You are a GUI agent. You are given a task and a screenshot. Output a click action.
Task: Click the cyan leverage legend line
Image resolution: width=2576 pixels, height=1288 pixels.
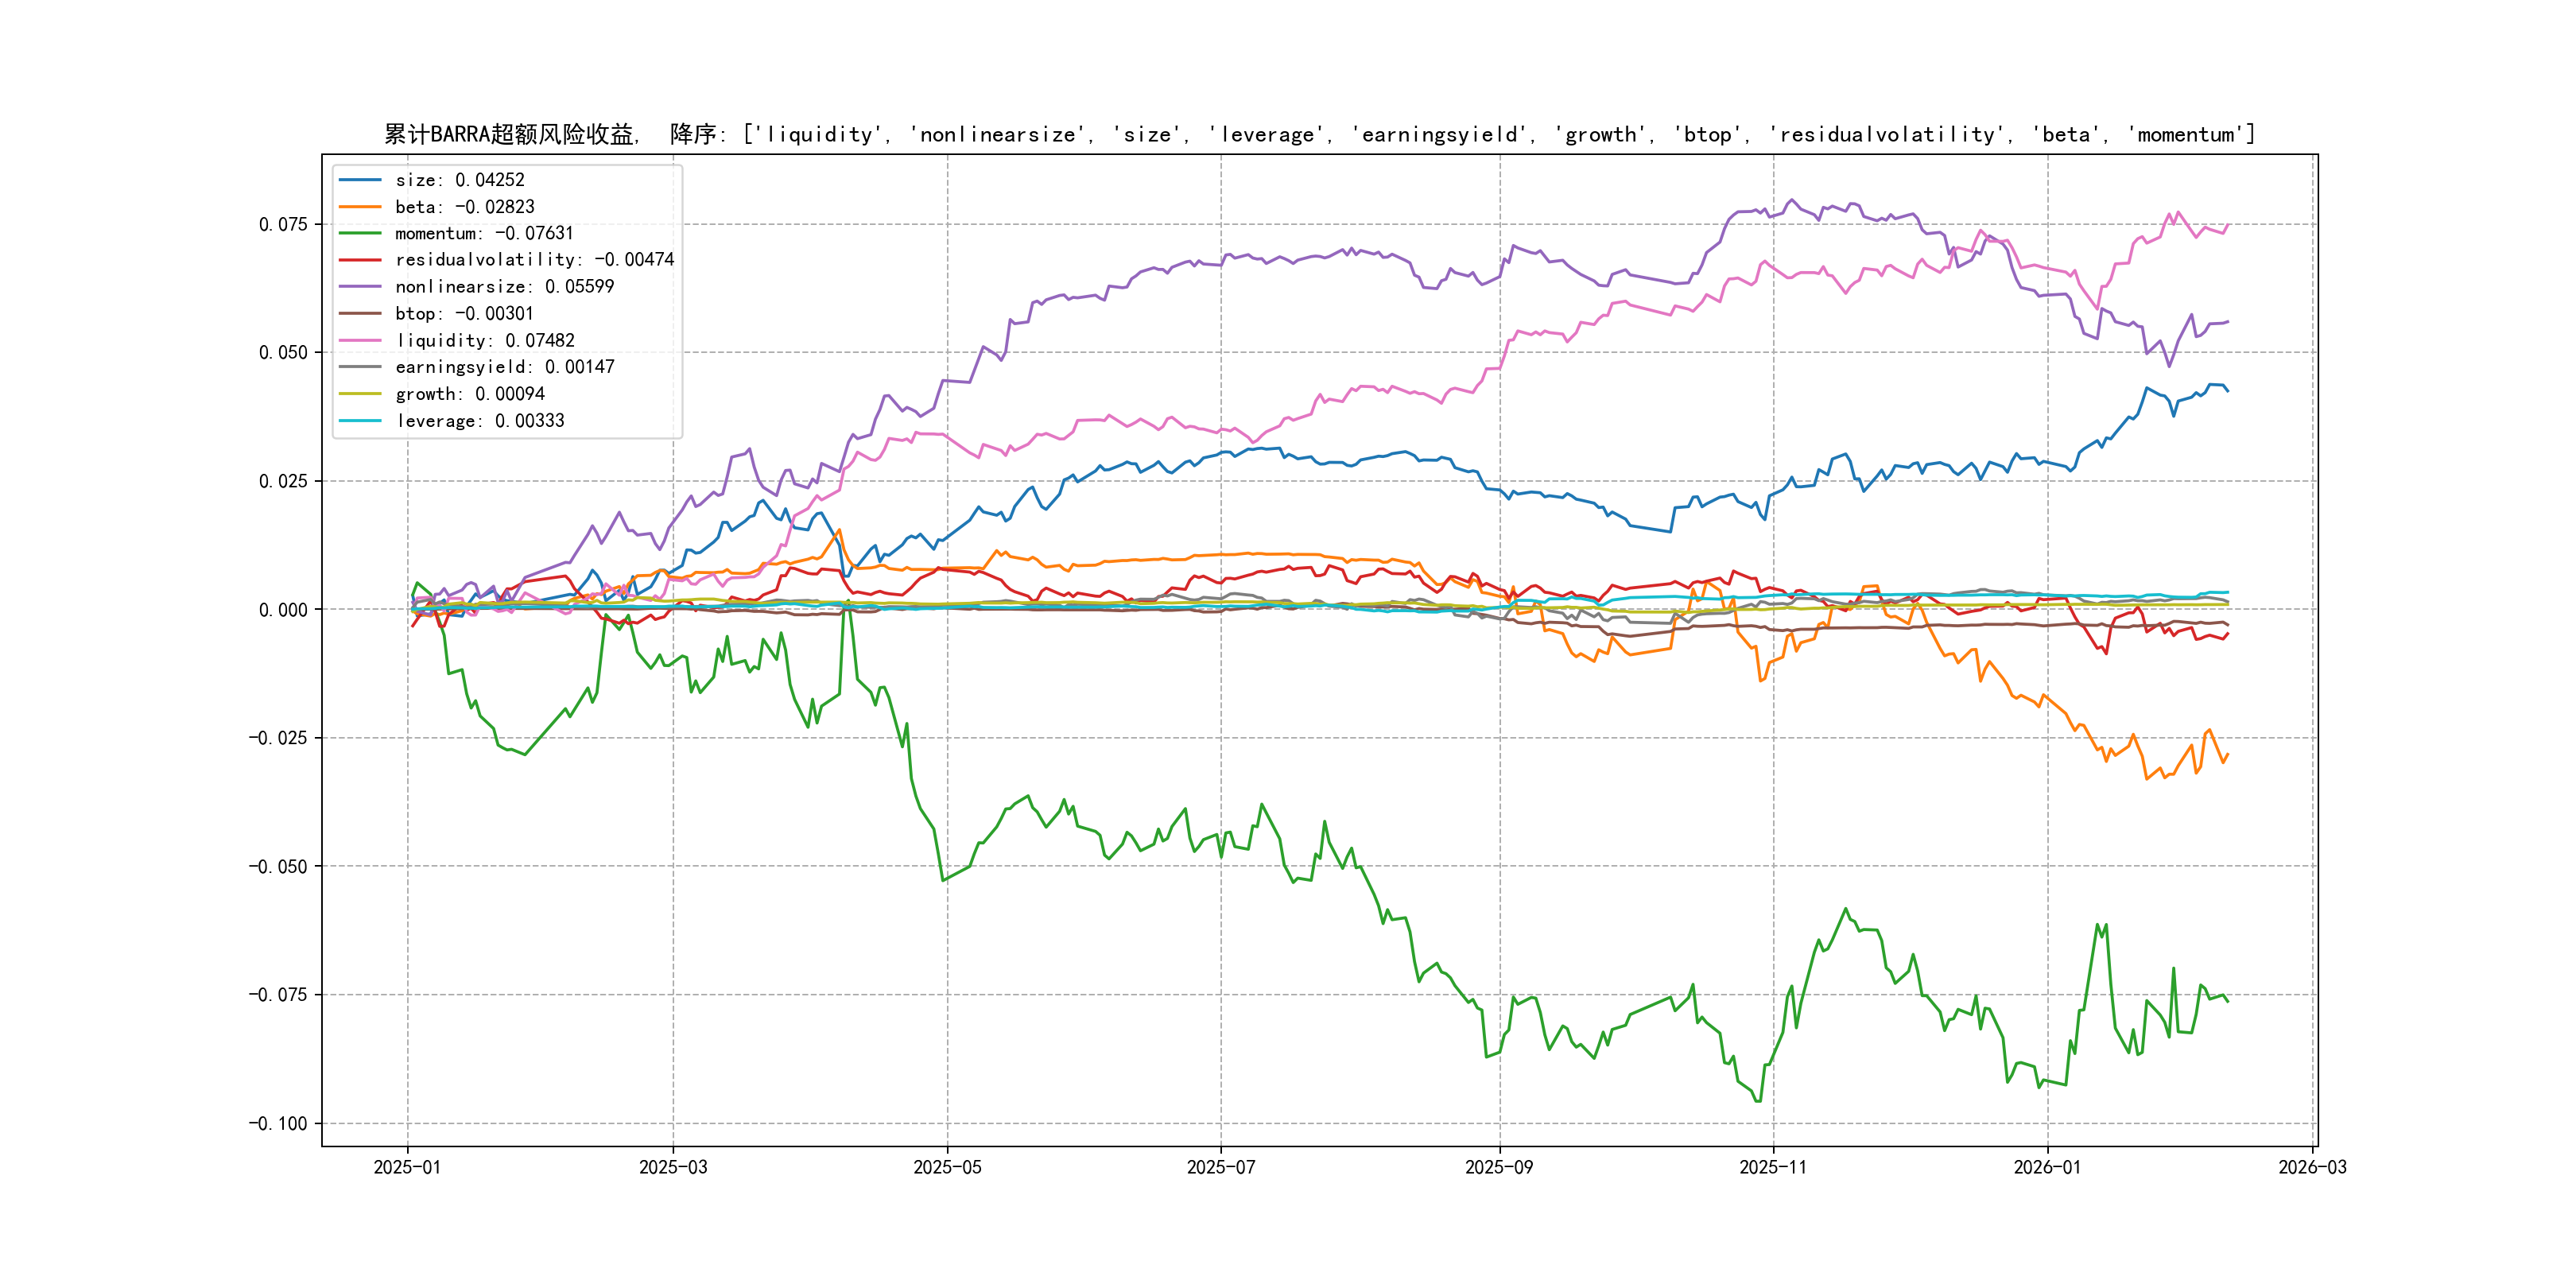click(x=360, y=421)
